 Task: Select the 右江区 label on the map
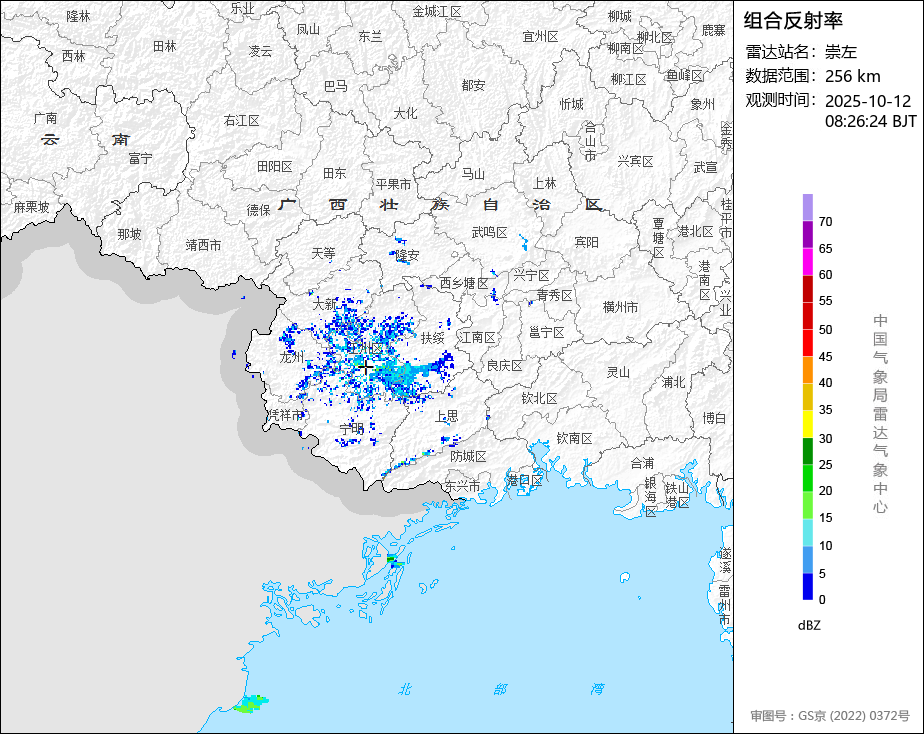click(x=242, y=120)
